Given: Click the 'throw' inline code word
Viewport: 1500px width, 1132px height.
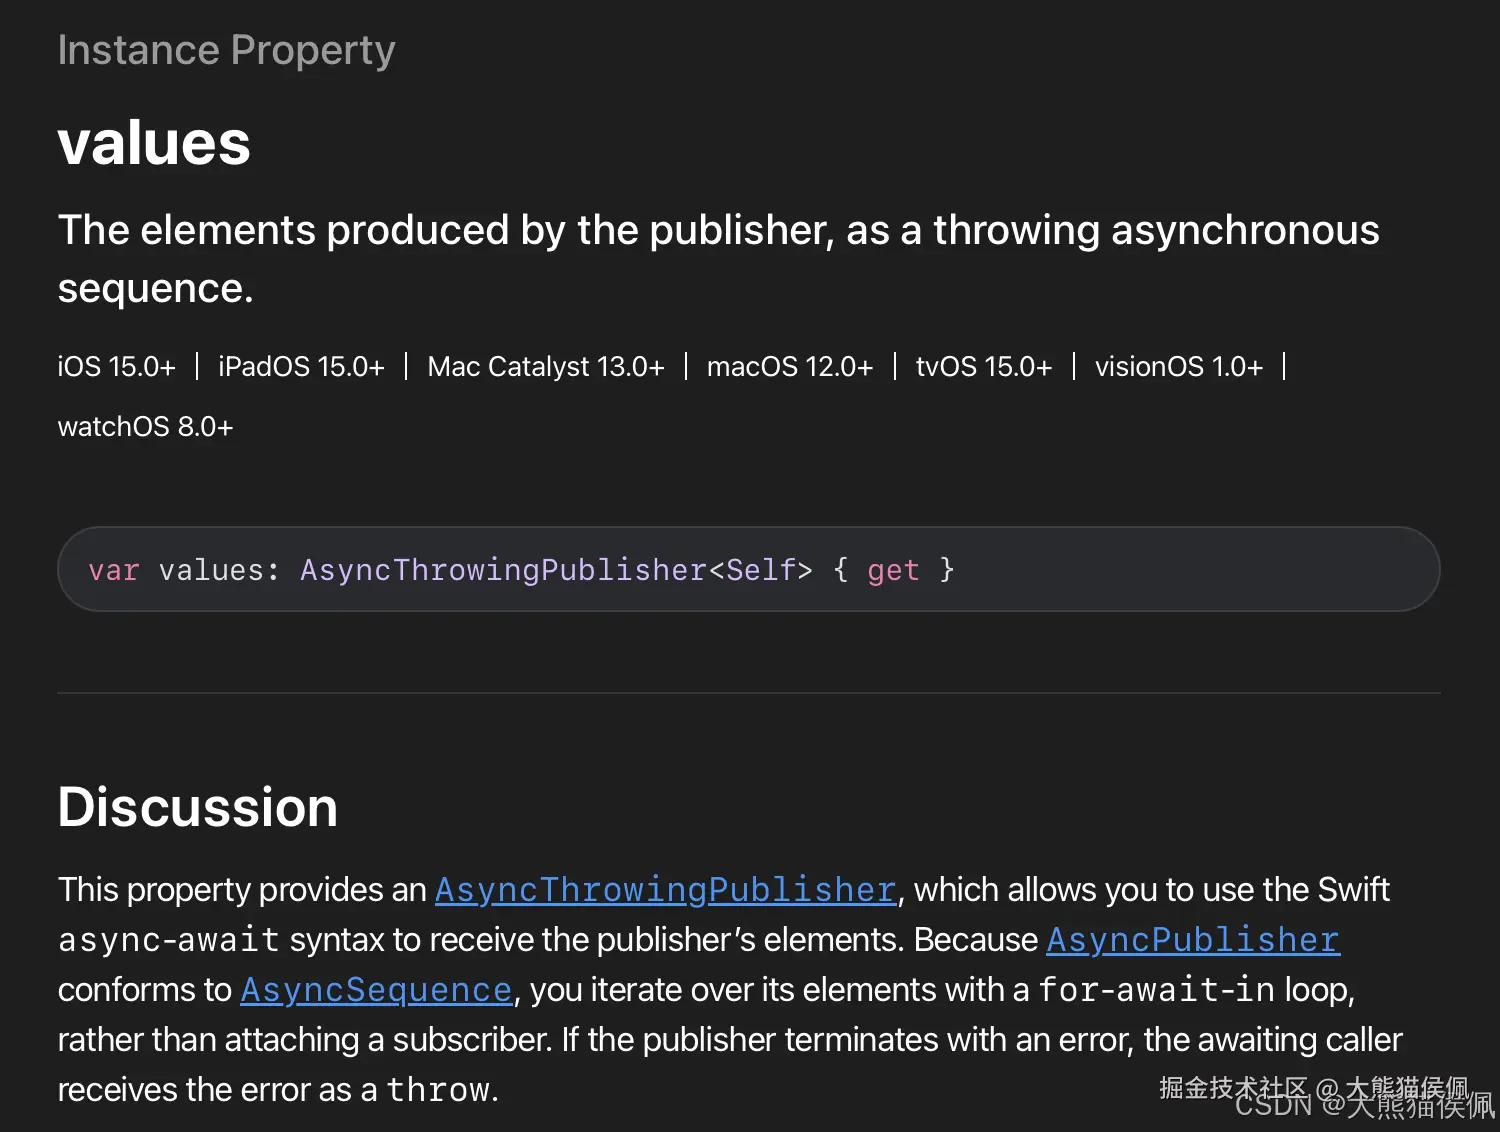Looking at the screenshot, I should [x=438, y=1090].
